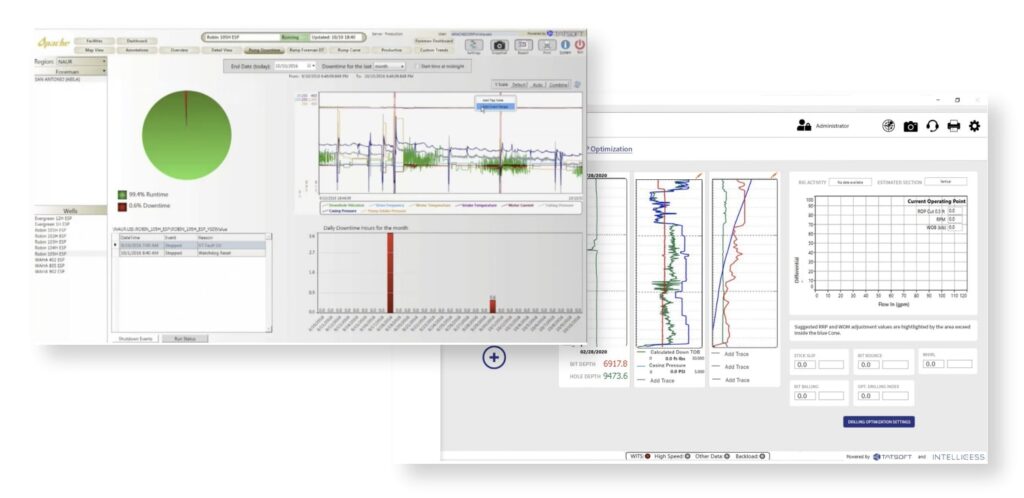Open support via the headset icon
The image size is (1024, 498).
pyautogui.click(x=932, y=126)
